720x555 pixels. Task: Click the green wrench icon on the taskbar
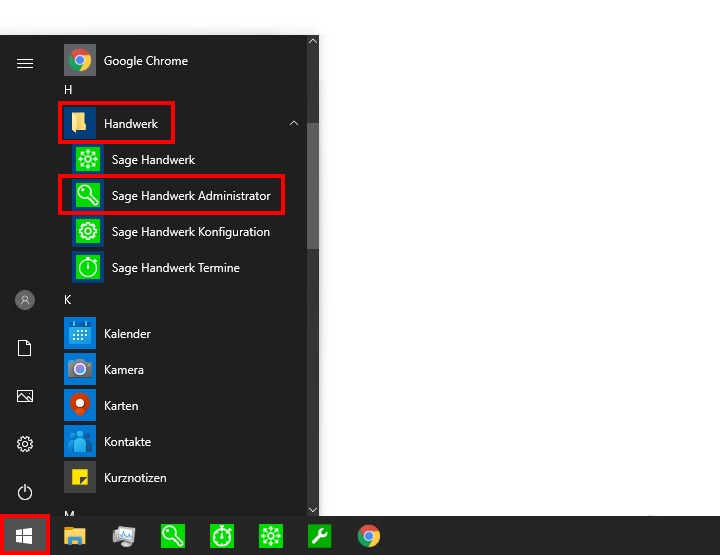(x=320, y=536)
